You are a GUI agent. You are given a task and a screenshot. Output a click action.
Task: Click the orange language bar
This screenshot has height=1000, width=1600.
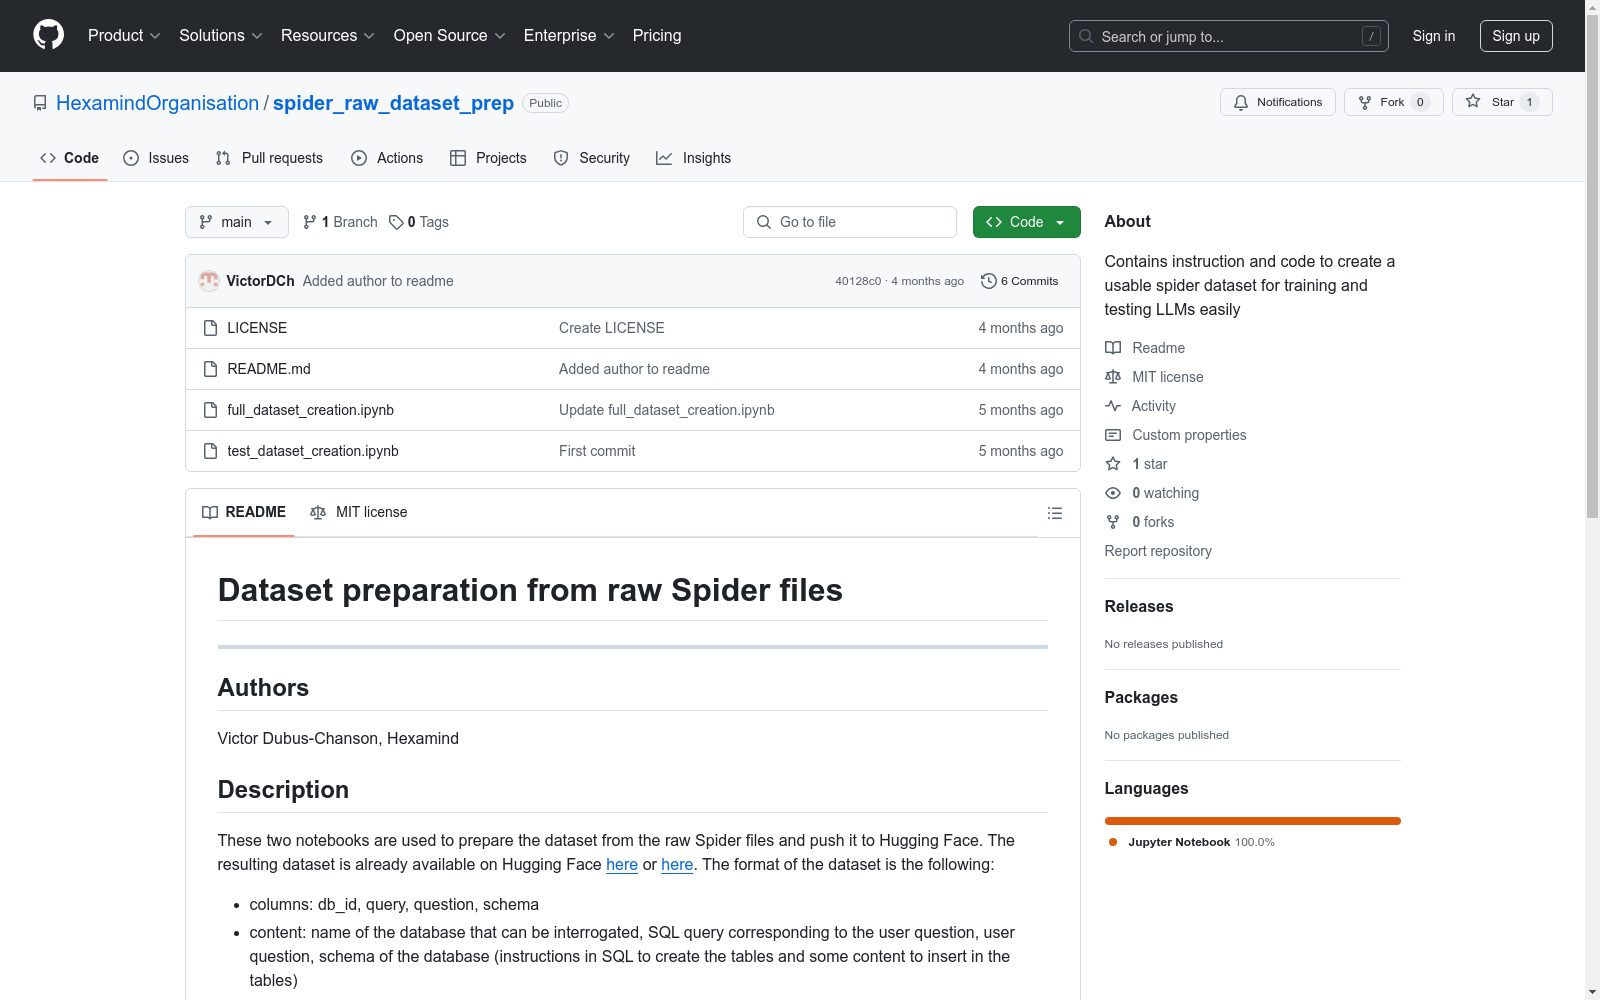(1253, 821)
